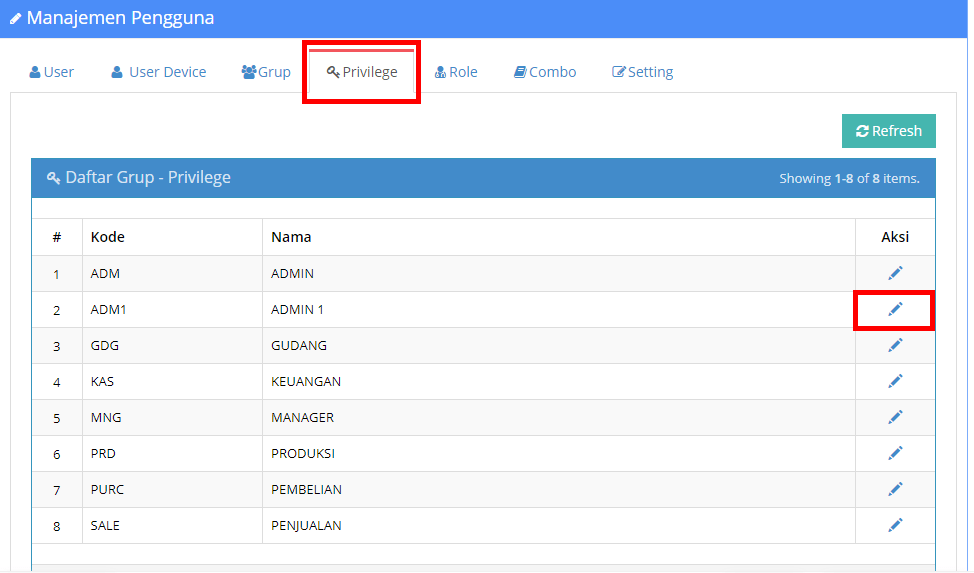Click the Daftar Grup - Privilege heading

[x=148, y=178]
